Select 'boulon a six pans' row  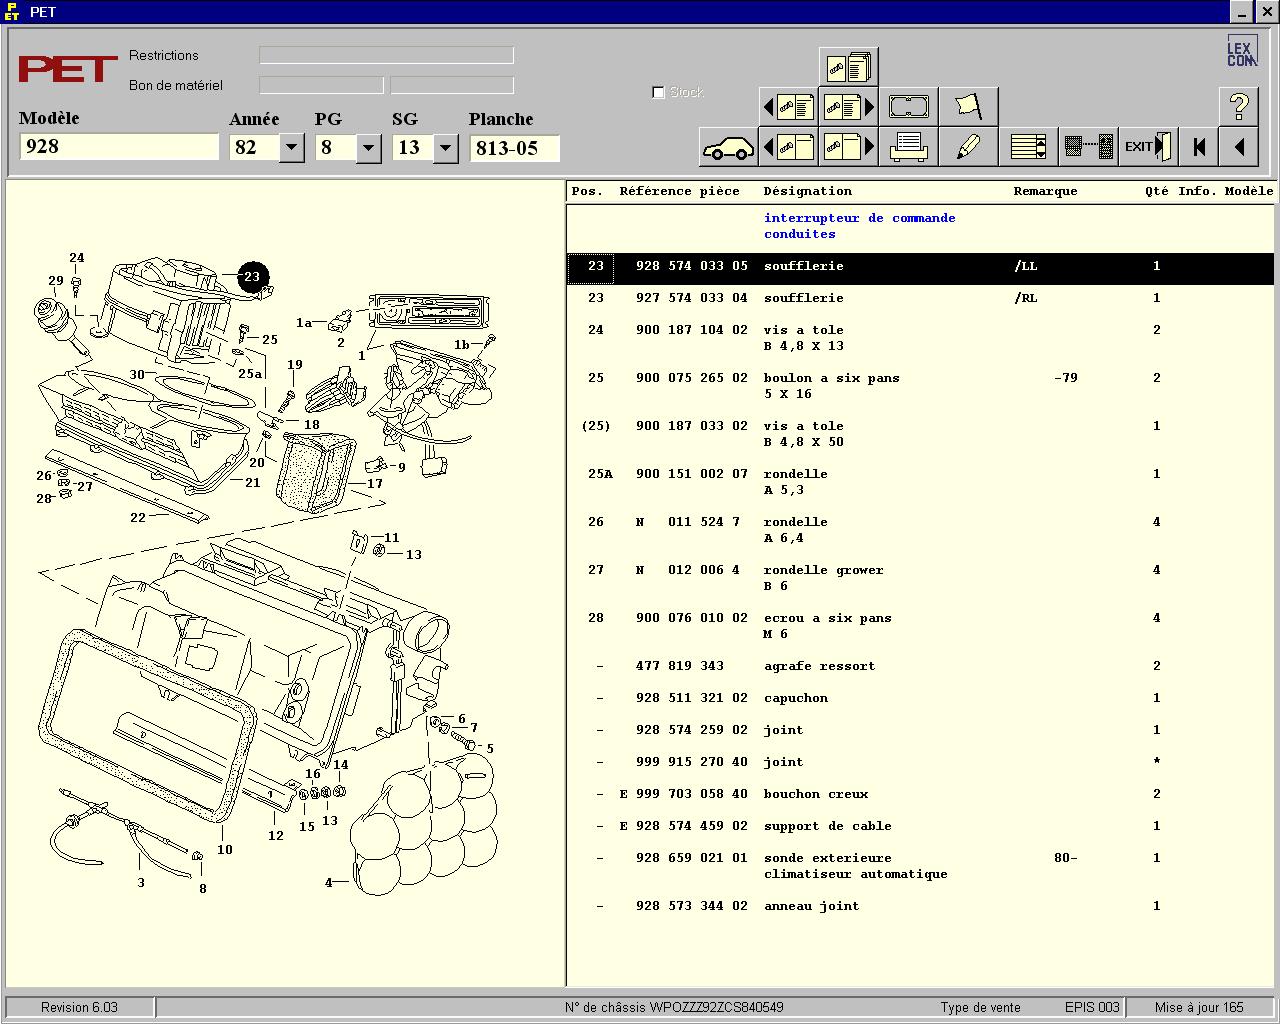pyautogui.click(x=921, y=386)
